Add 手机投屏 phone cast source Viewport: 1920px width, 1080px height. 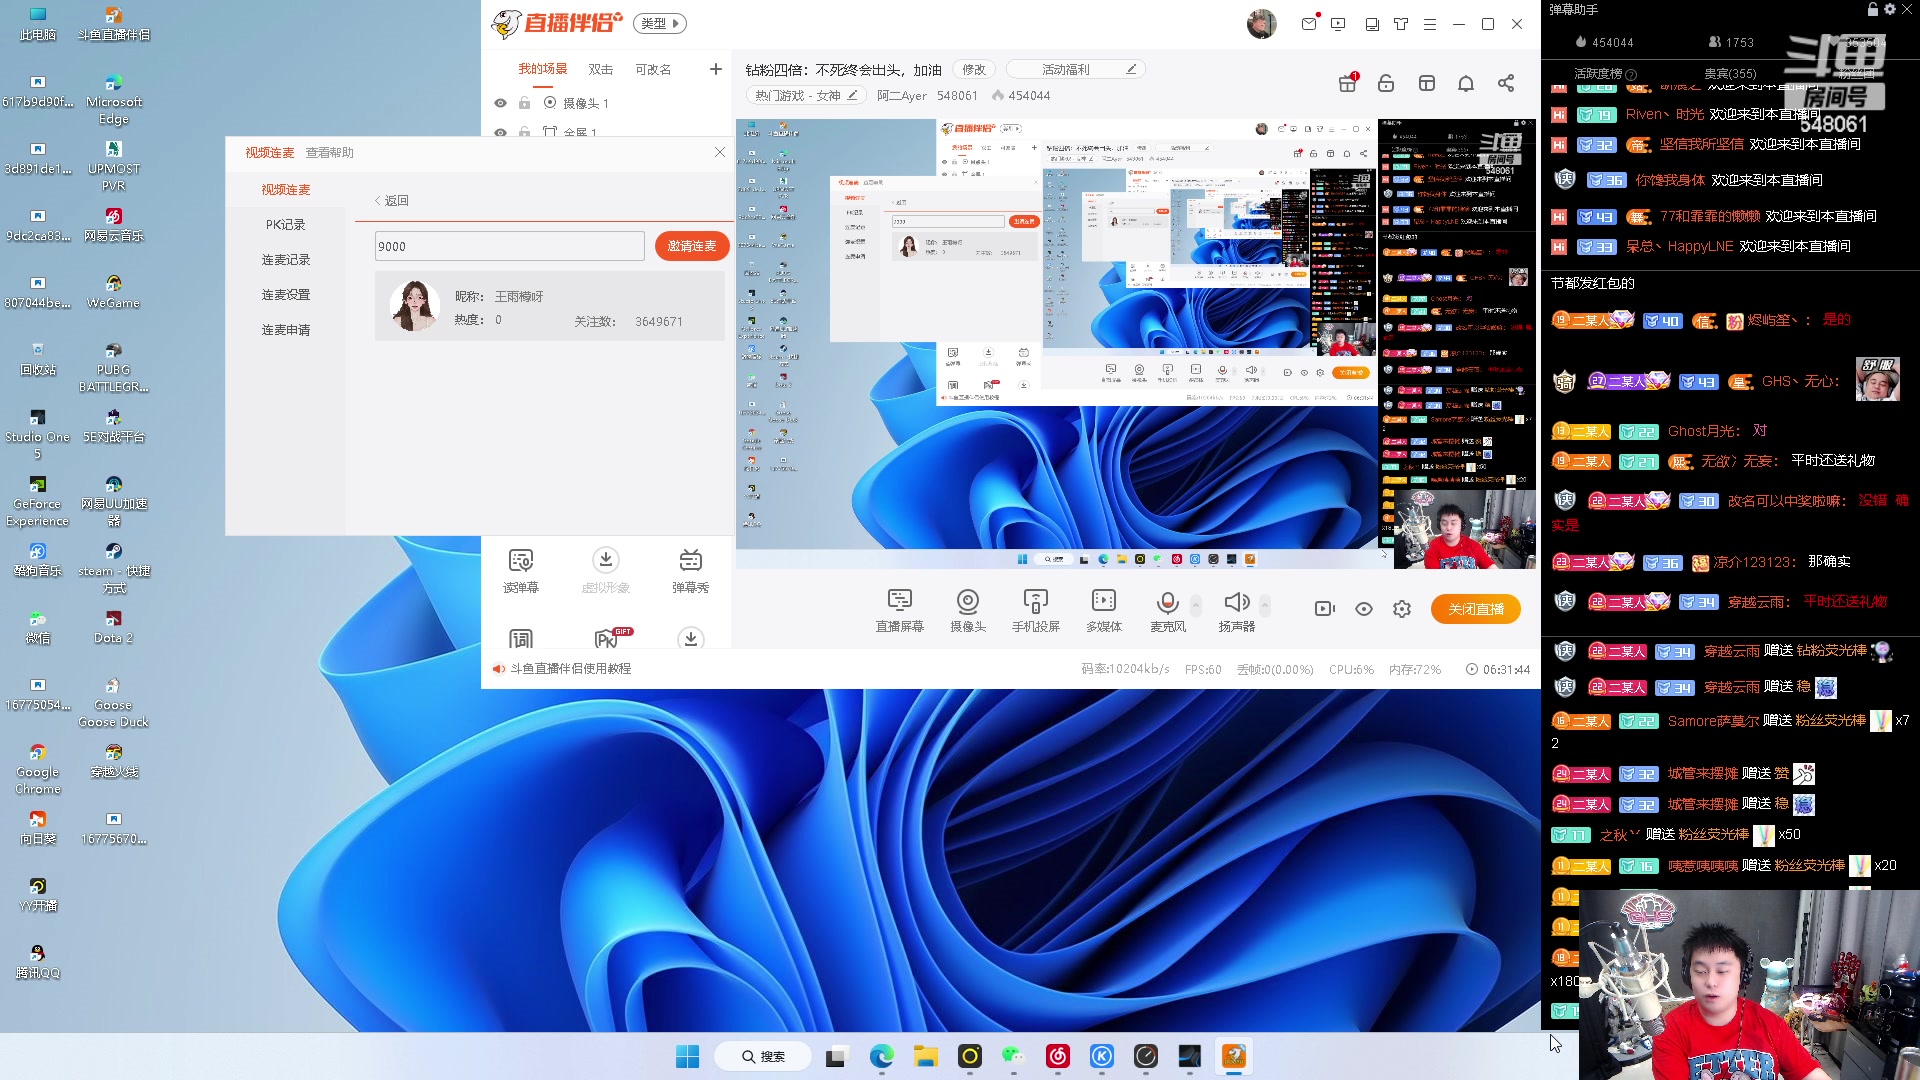click(x=1035, y=611)
